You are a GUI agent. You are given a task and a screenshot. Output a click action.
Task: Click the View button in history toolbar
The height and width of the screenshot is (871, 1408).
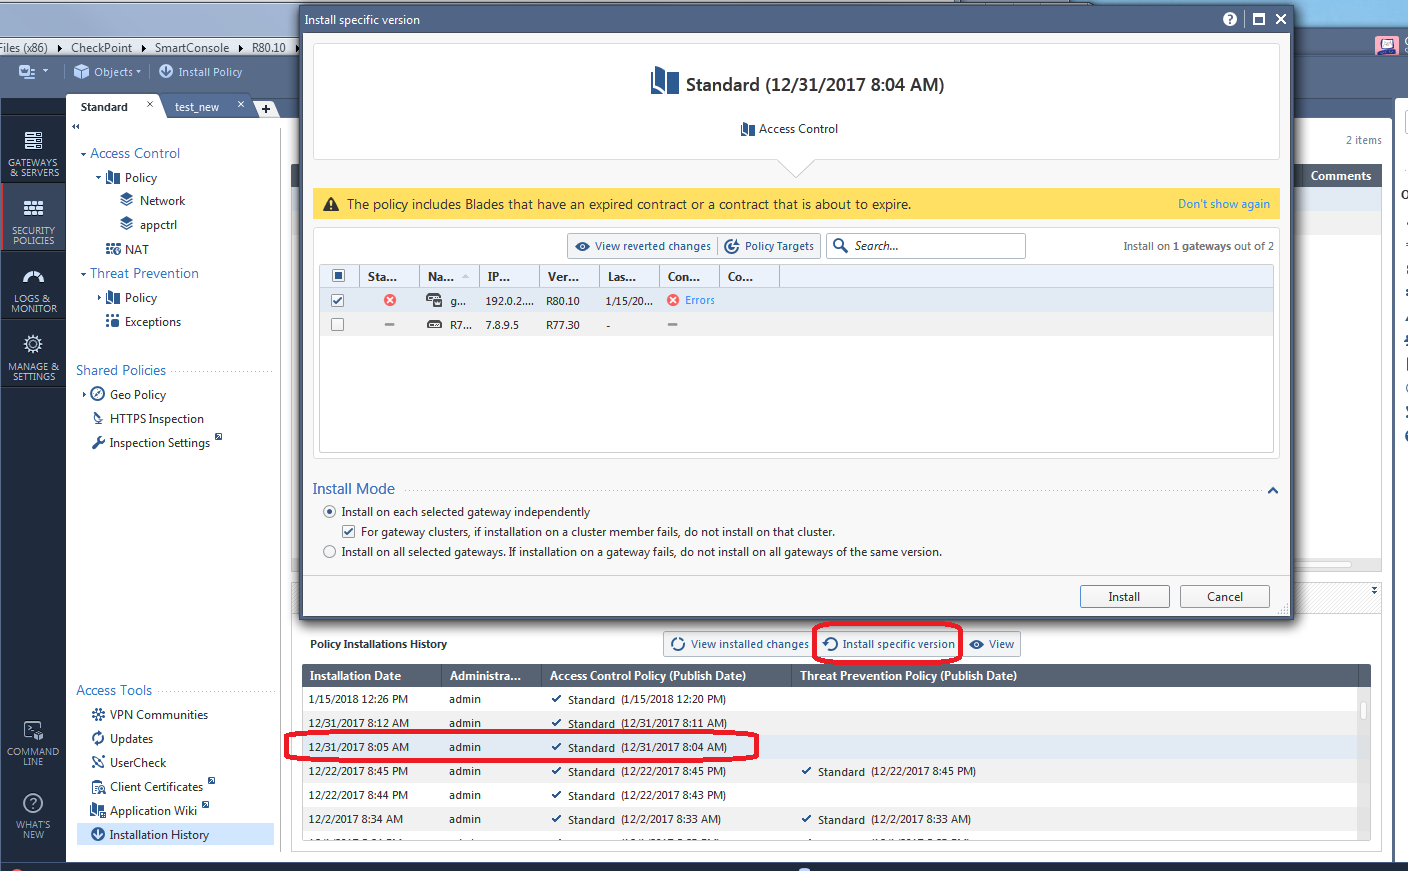point(992,644)
